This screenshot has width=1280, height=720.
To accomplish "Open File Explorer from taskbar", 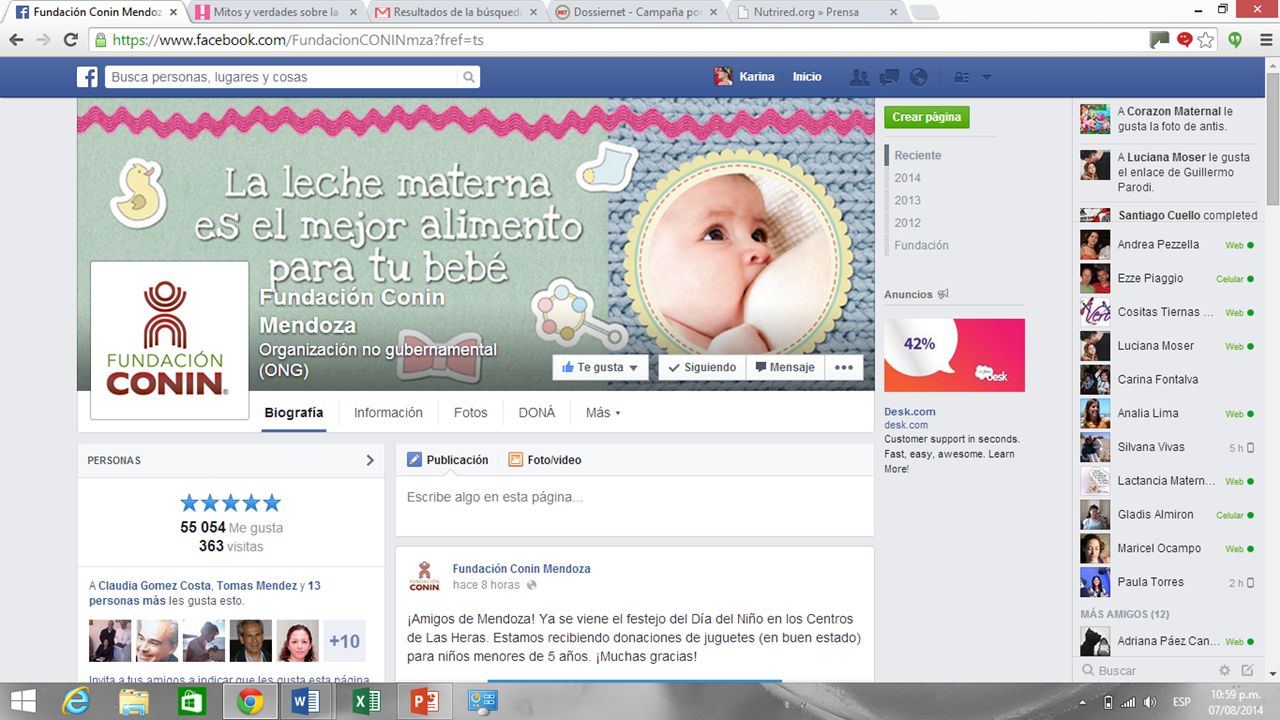I will pos(133,702).
